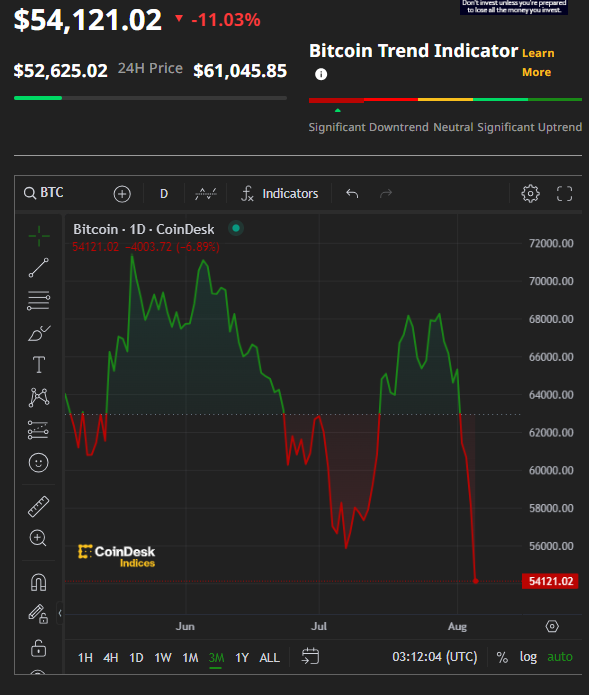Click the 24H high $61,045.85

pos(240,71)
